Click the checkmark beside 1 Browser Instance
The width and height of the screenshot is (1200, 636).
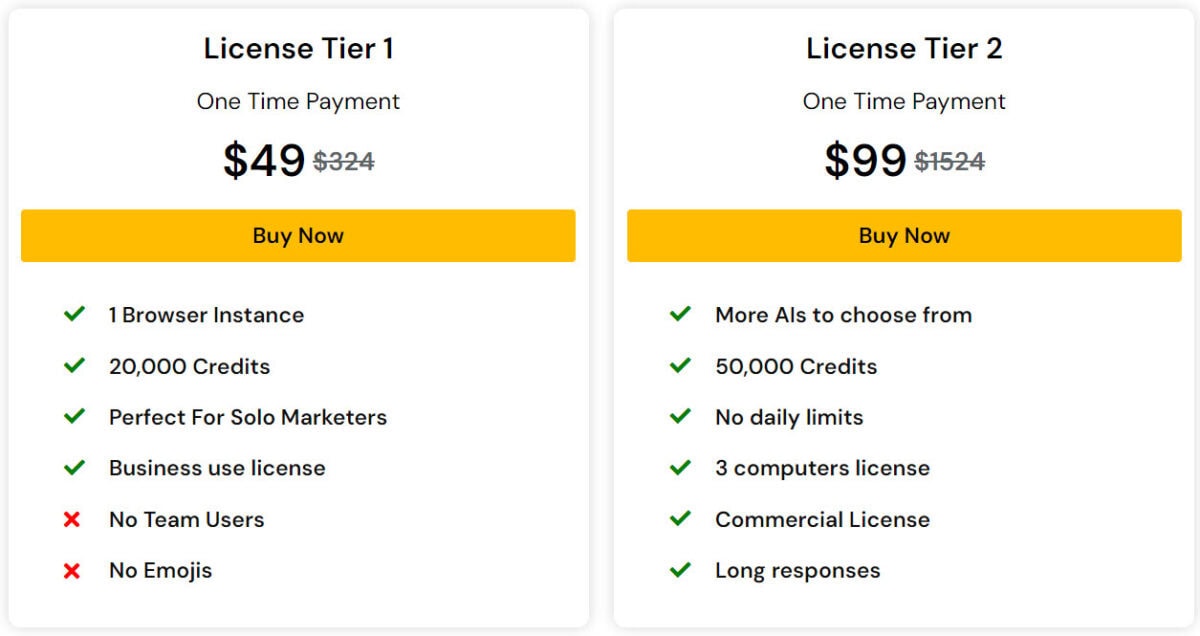click(74, 314)
